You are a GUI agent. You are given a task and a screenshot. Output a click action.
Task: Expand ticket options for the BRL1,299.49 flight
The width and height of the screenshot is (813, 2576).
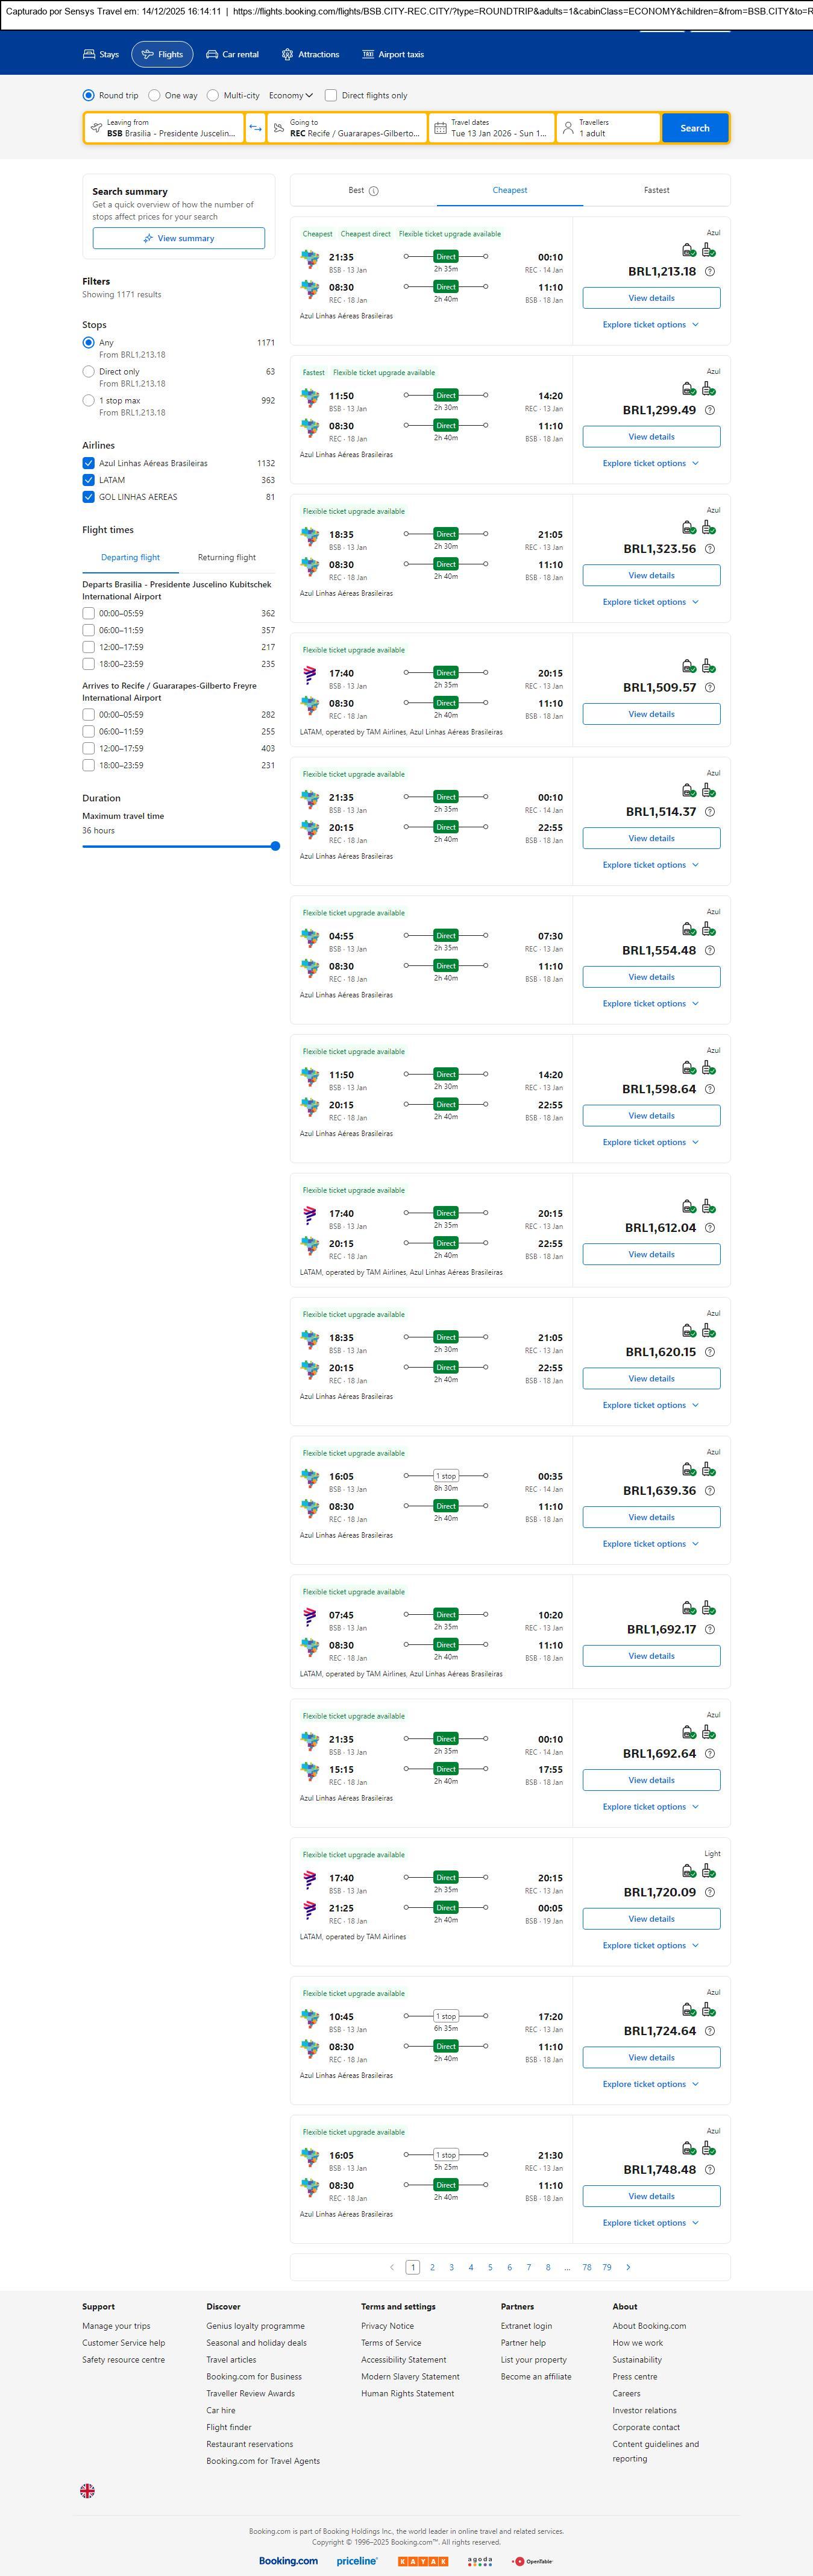651,464
